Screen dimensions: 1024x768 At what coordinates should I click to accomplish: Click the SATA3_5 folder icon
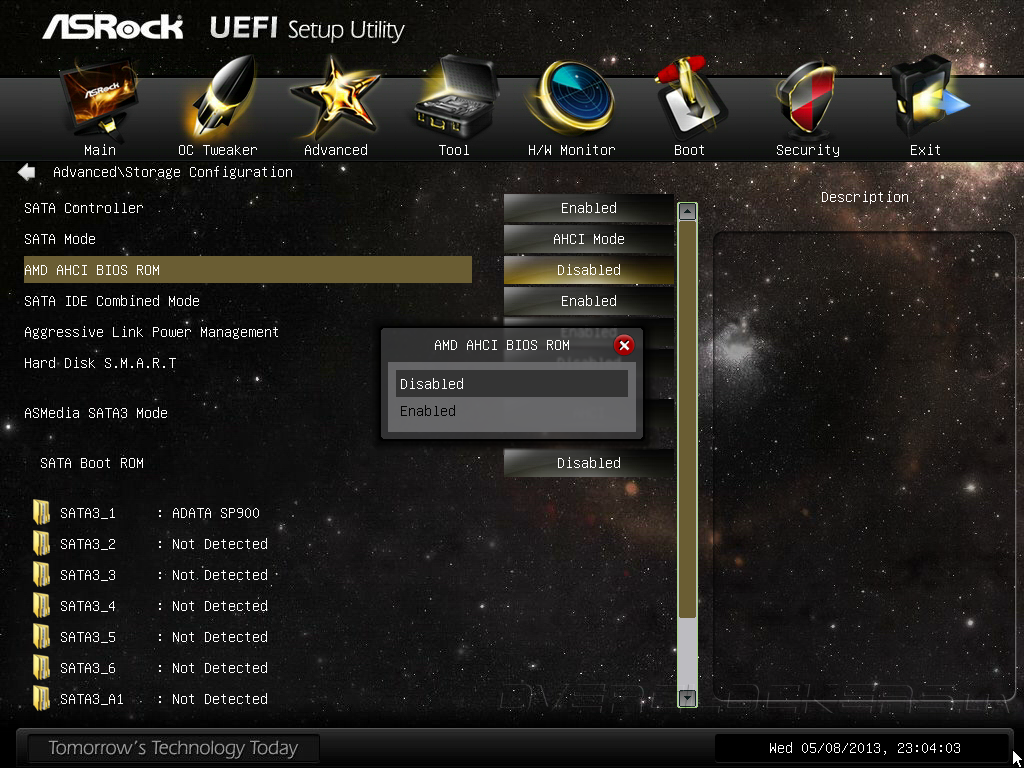41,637
